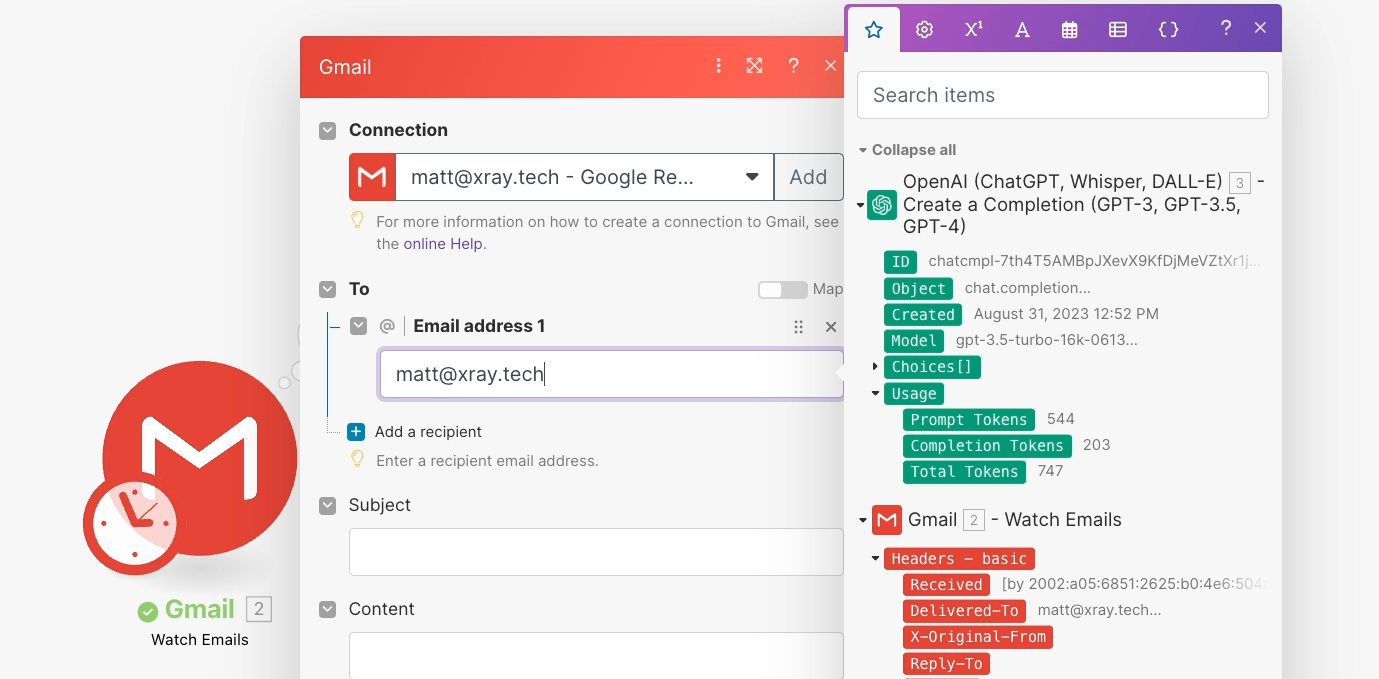The height and width of the screenshot is (679, 1379).
Task: Open the date functions calendar tab
Action: pyautogui.click(x=1070, y=30)
